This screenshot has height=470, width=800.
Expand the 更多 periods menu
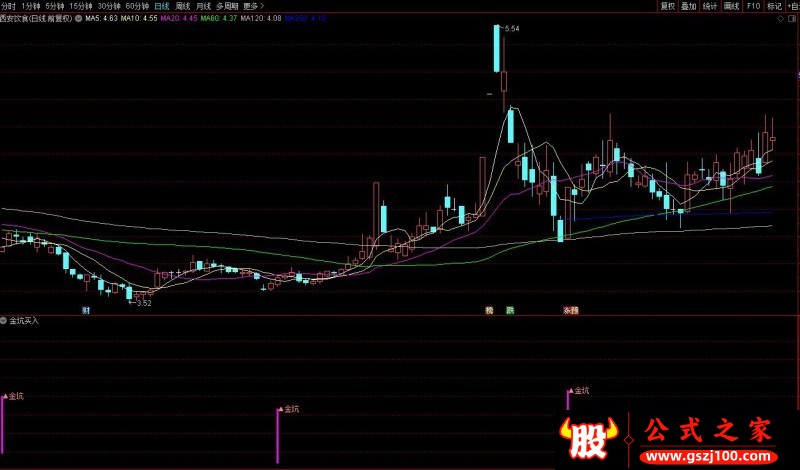click(x=253, y=6)
